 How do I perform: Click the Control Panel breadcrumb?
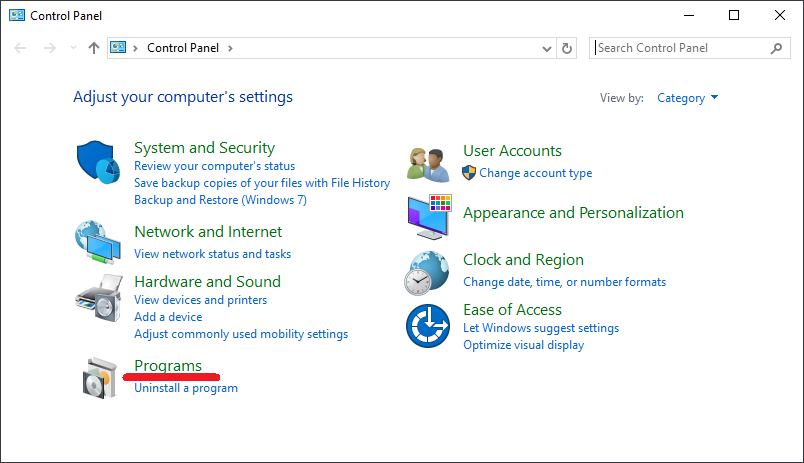pos(183,48)
